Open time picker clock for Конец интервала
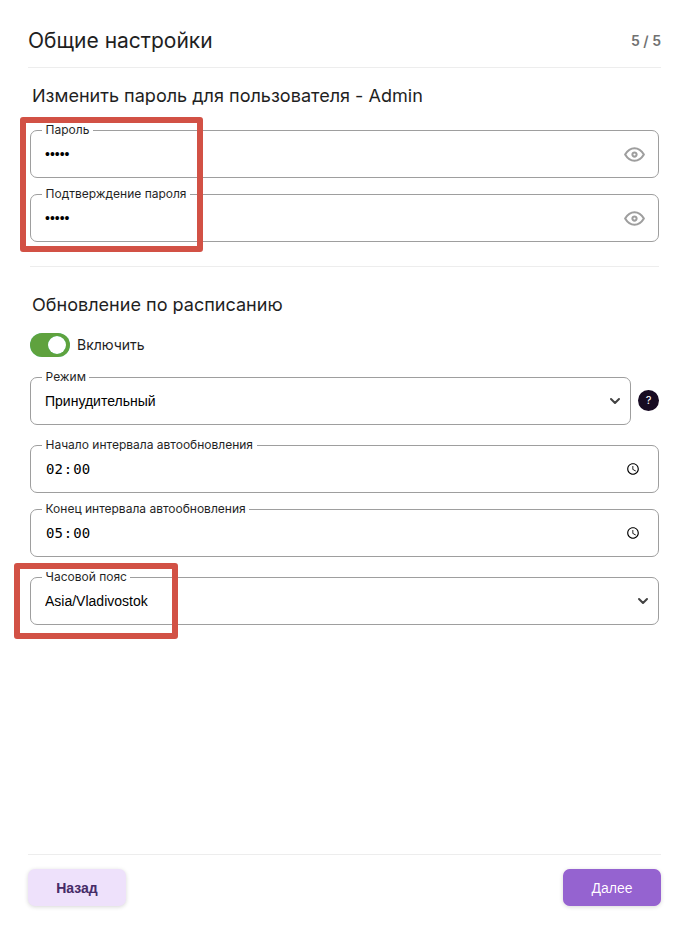 (632, 533)
